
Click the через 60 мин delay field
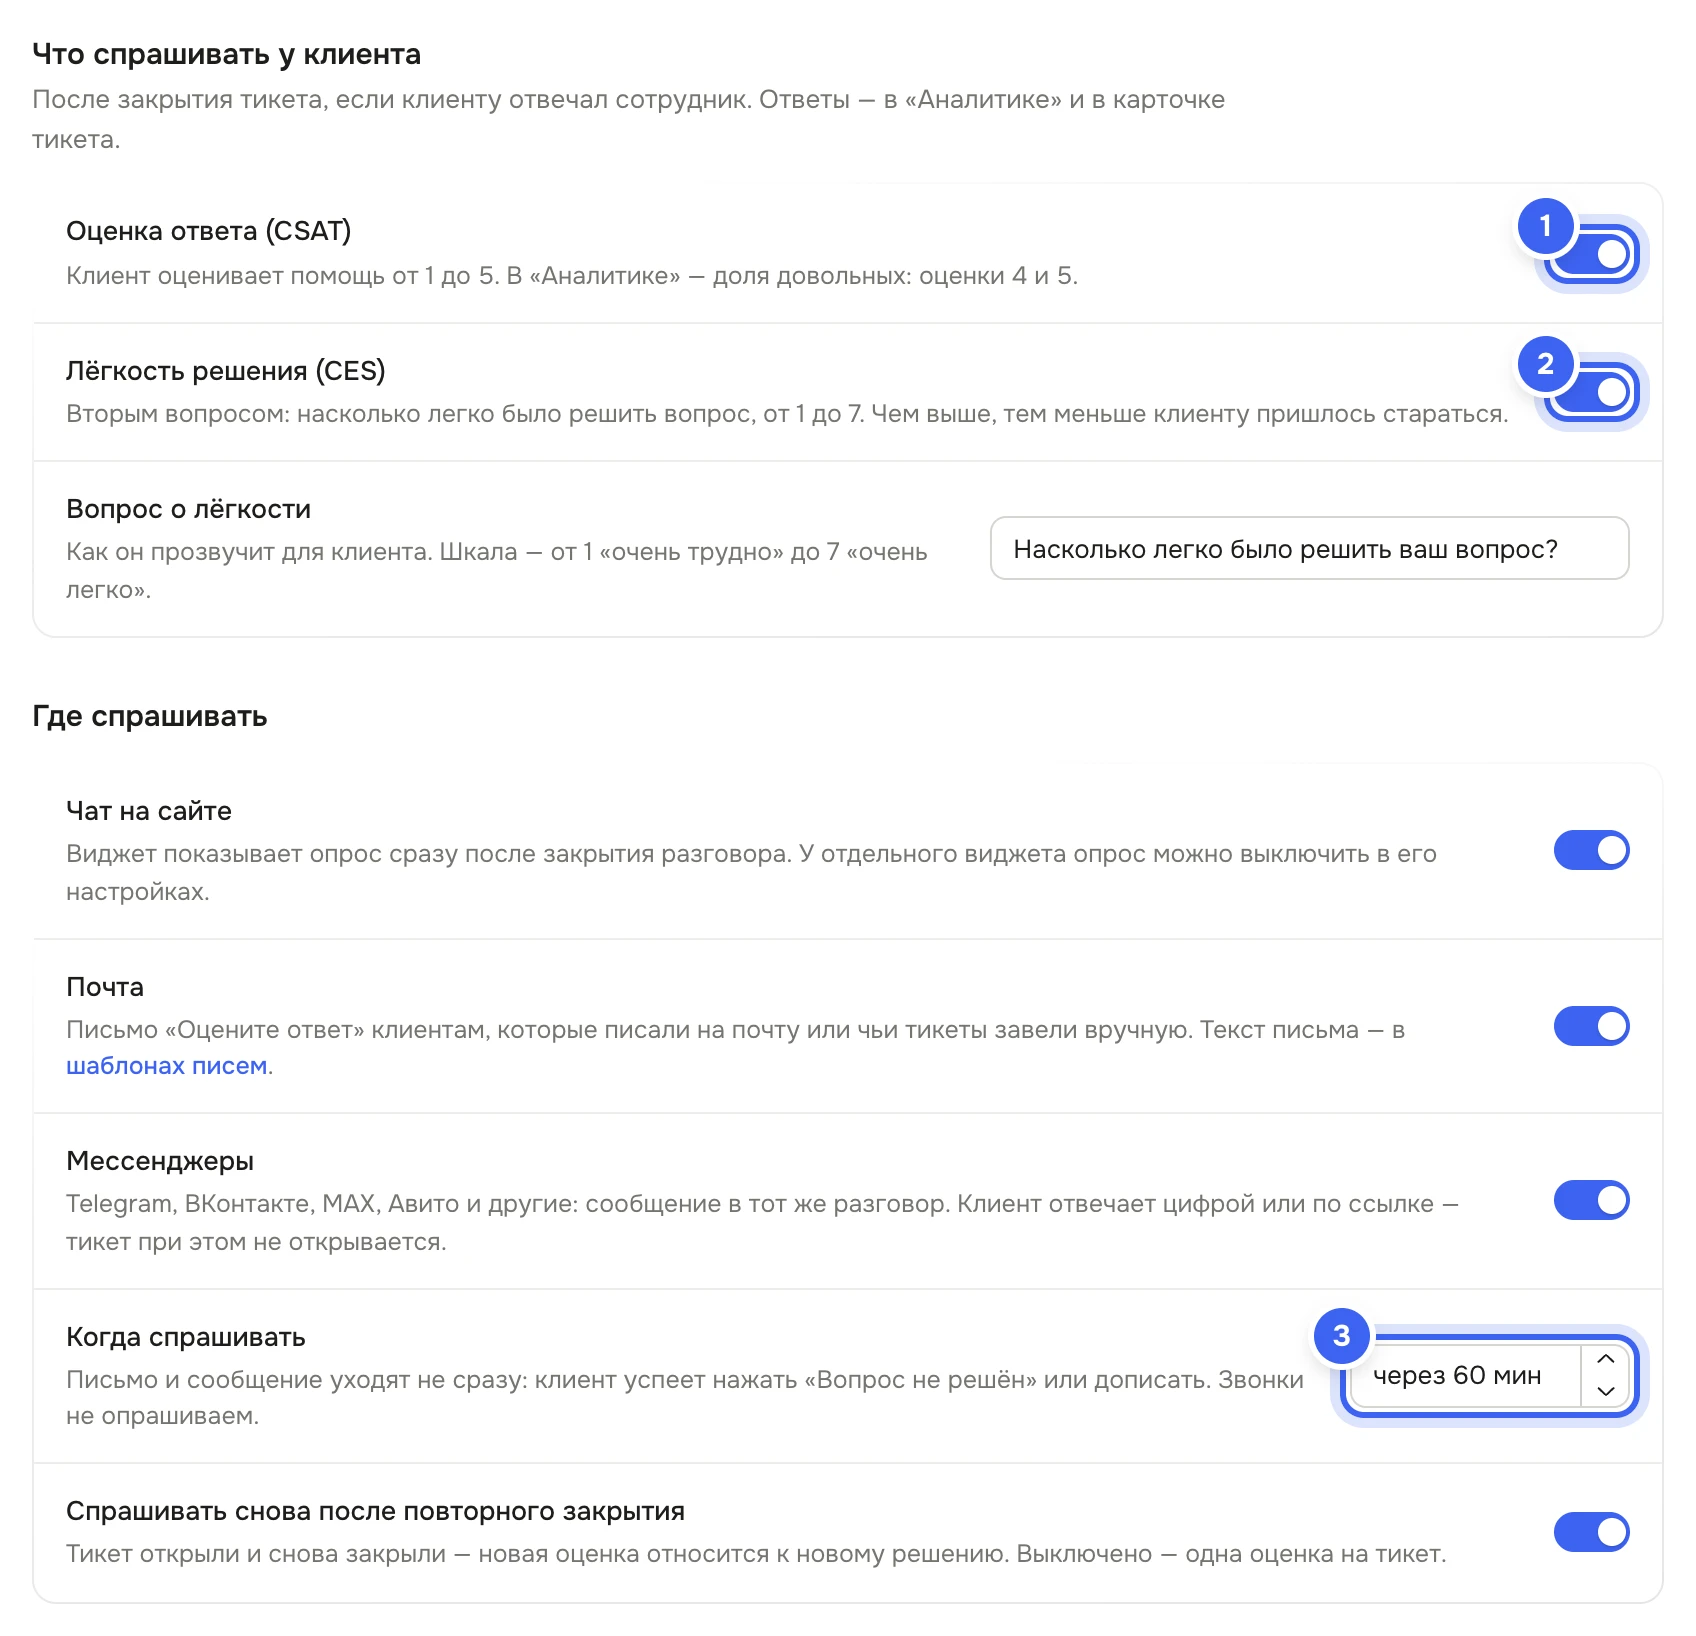pos(1466,1376)
